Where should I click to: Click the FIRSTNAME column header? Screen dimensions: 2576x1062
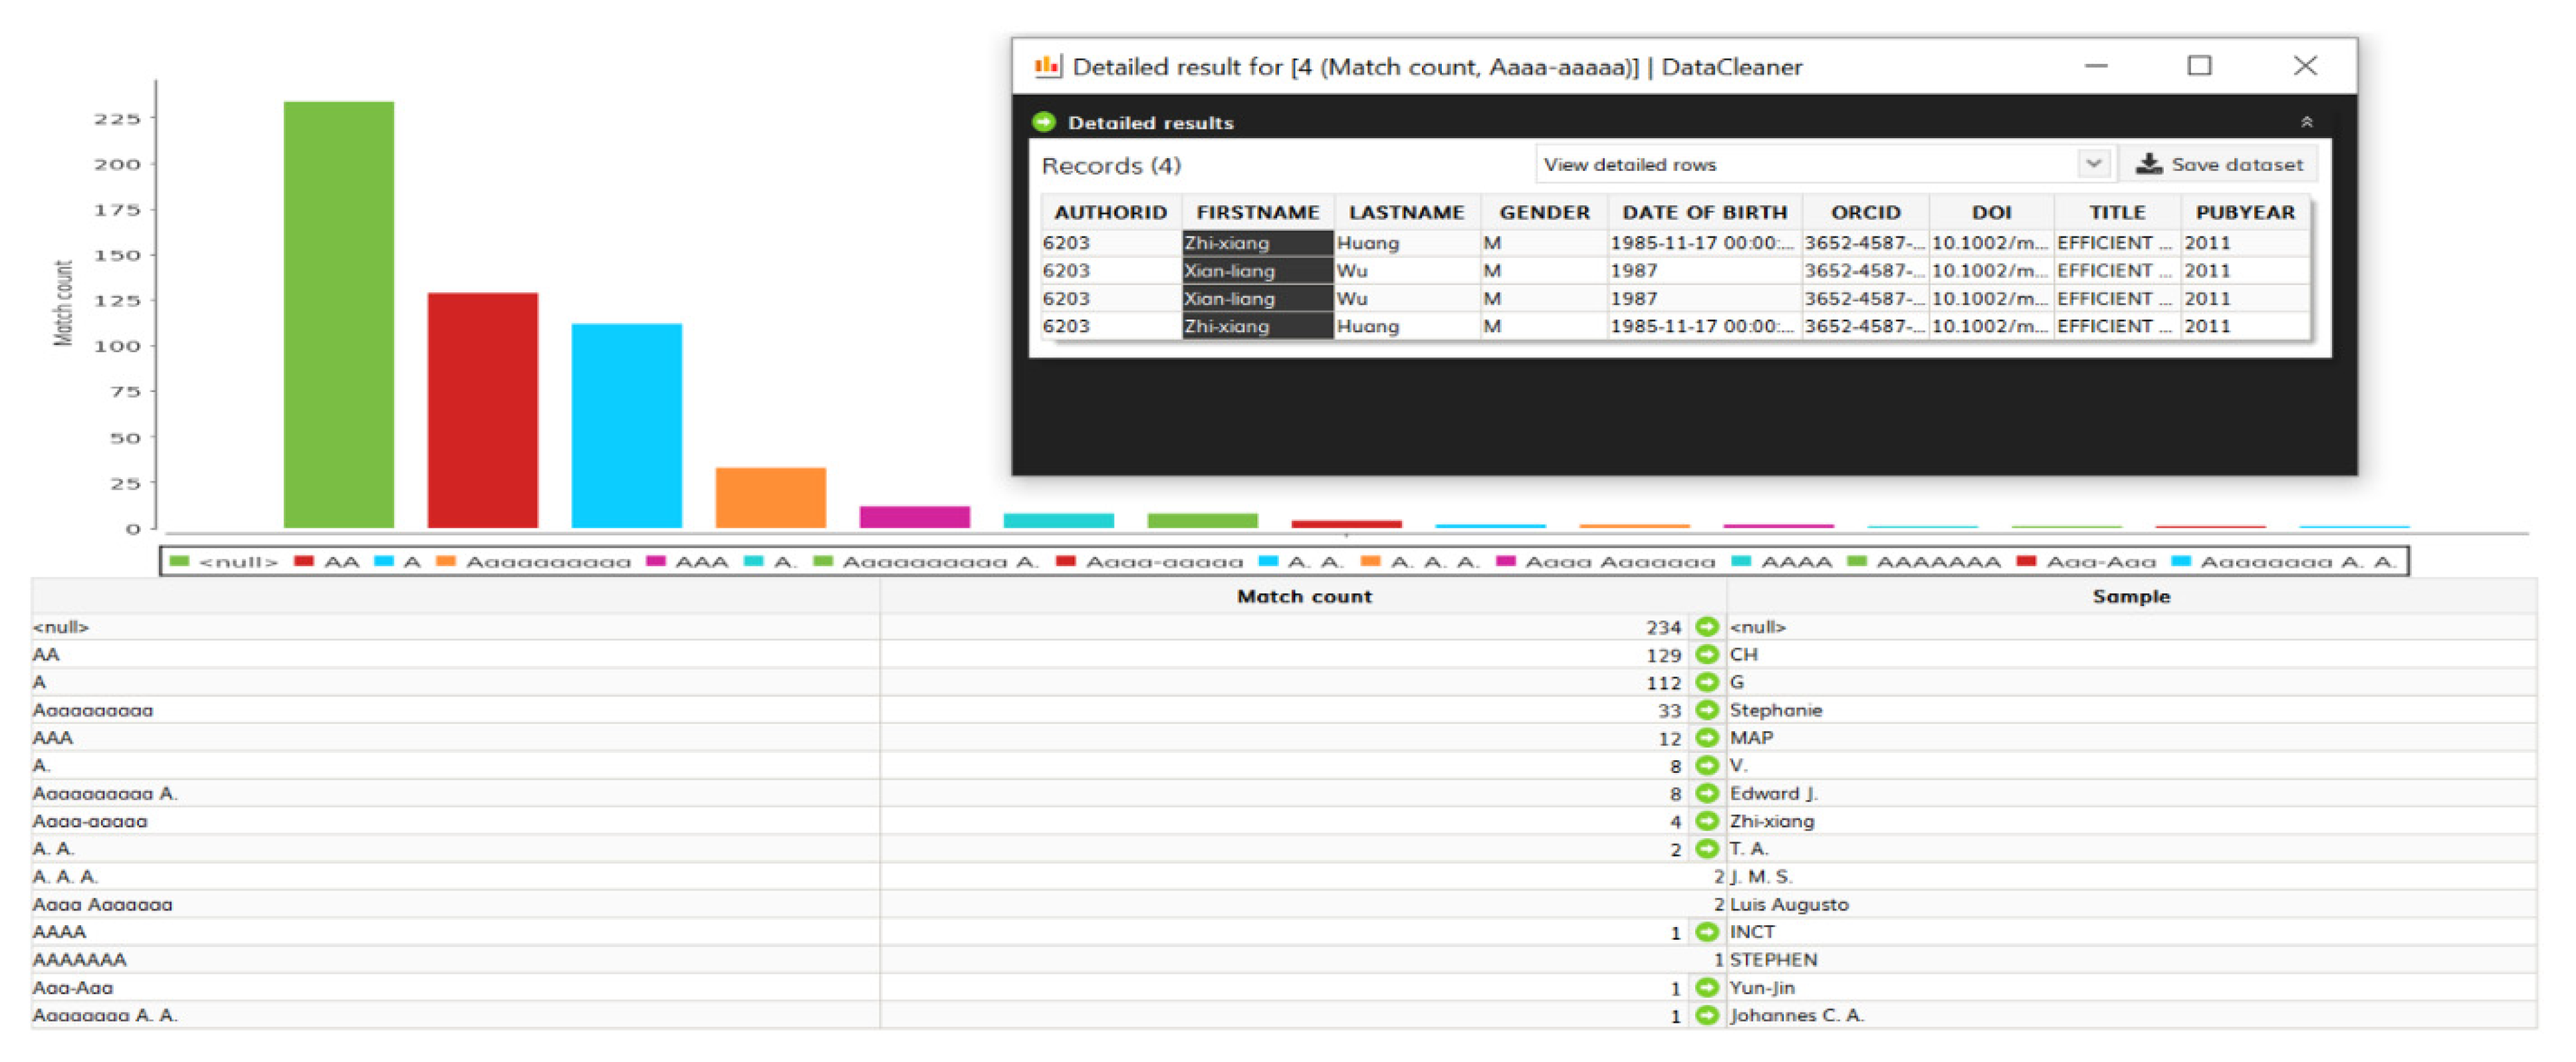tap(1257, 212)
